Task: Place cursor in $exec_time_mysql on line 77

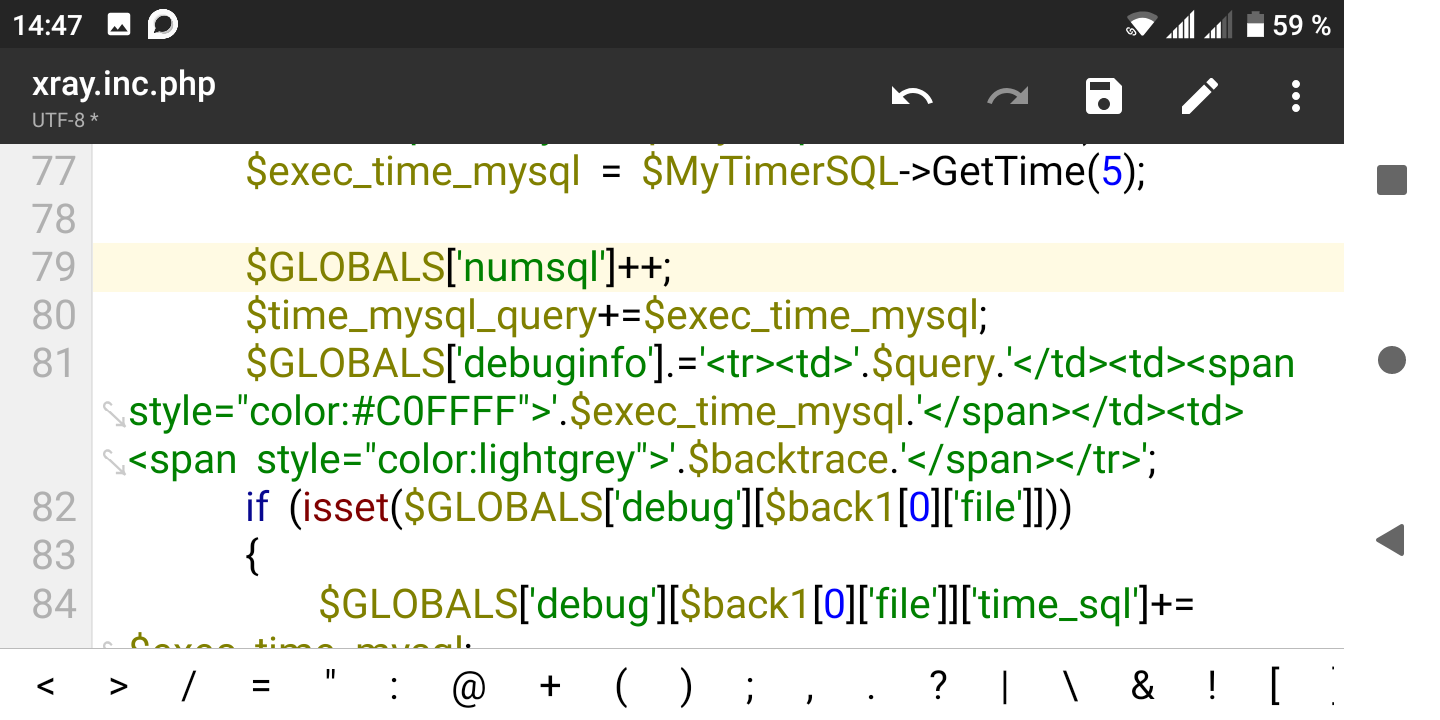Action: click(413, 173)
